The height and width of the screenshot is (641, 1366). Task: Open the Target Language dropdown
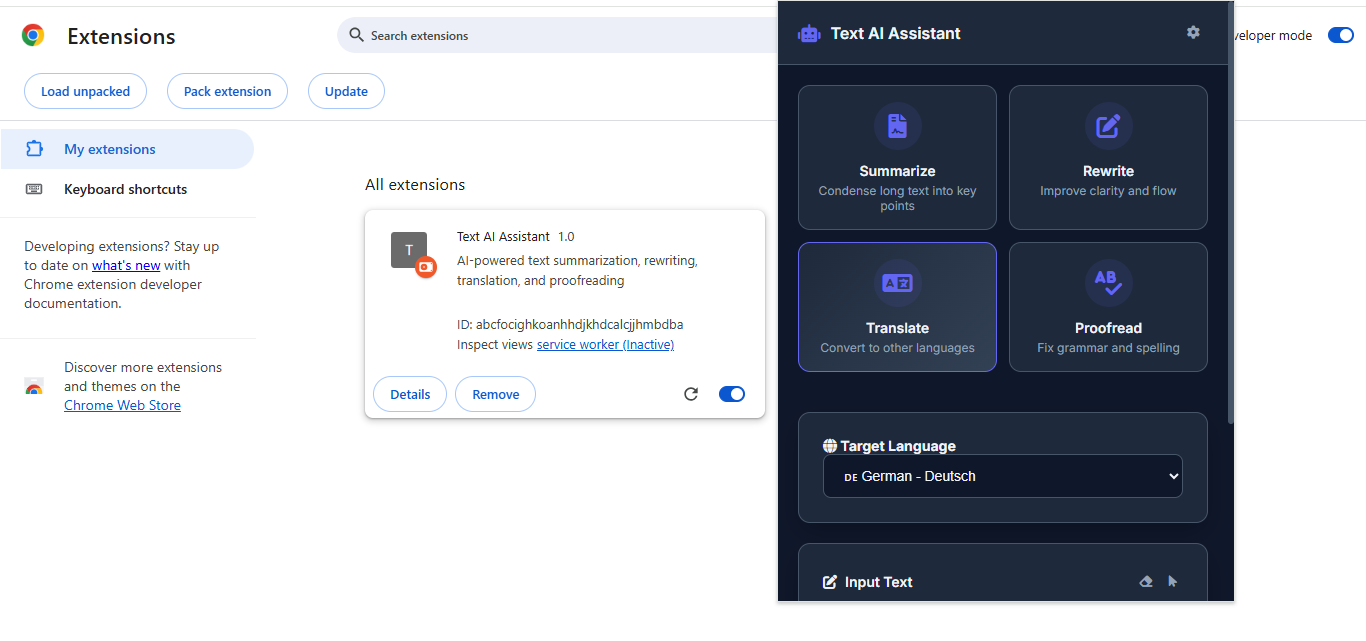point(1002,476)
